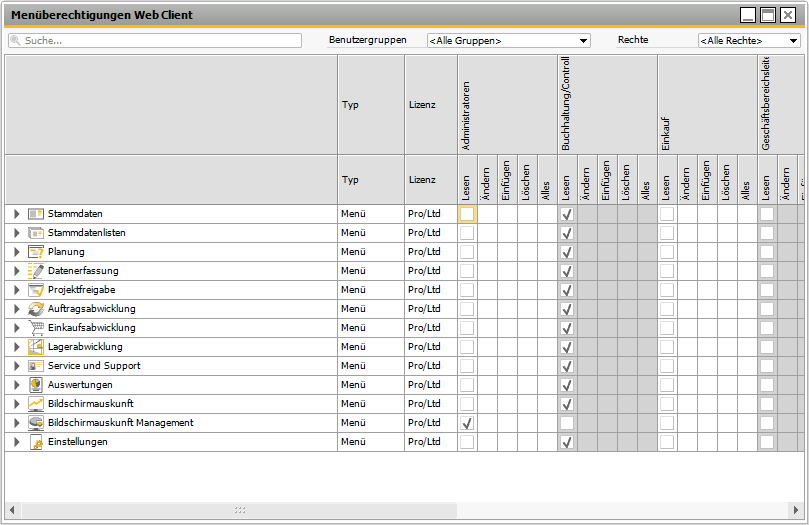Expand the Auftragsabwicklung node
The width and height of the screenshot is (809, 525).
pos(17,309)
